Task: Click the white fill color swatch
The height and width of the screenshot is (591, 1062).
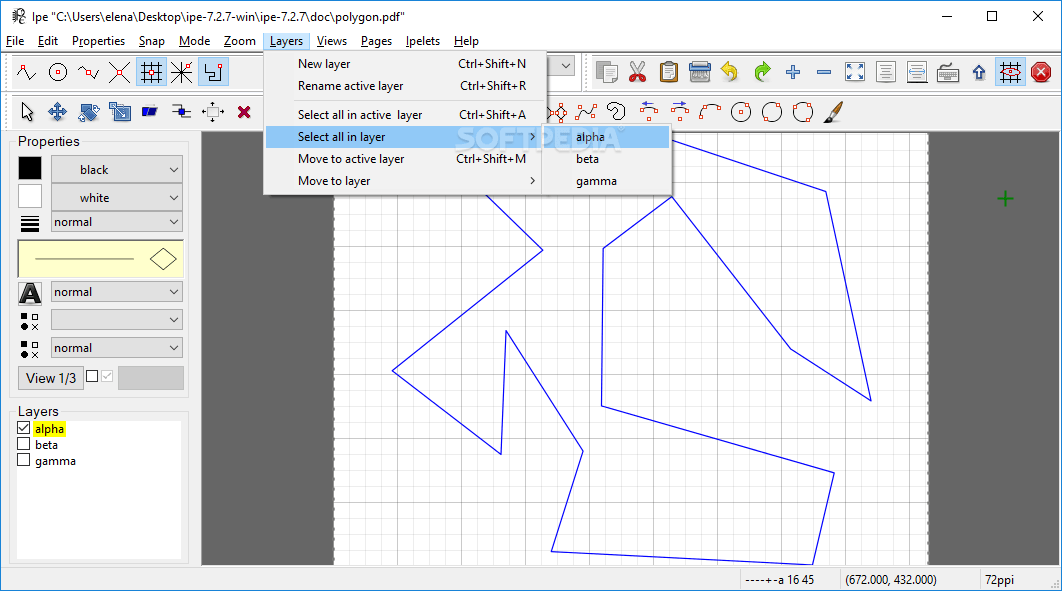Action: pyautogui.click(x=30, y=196)
